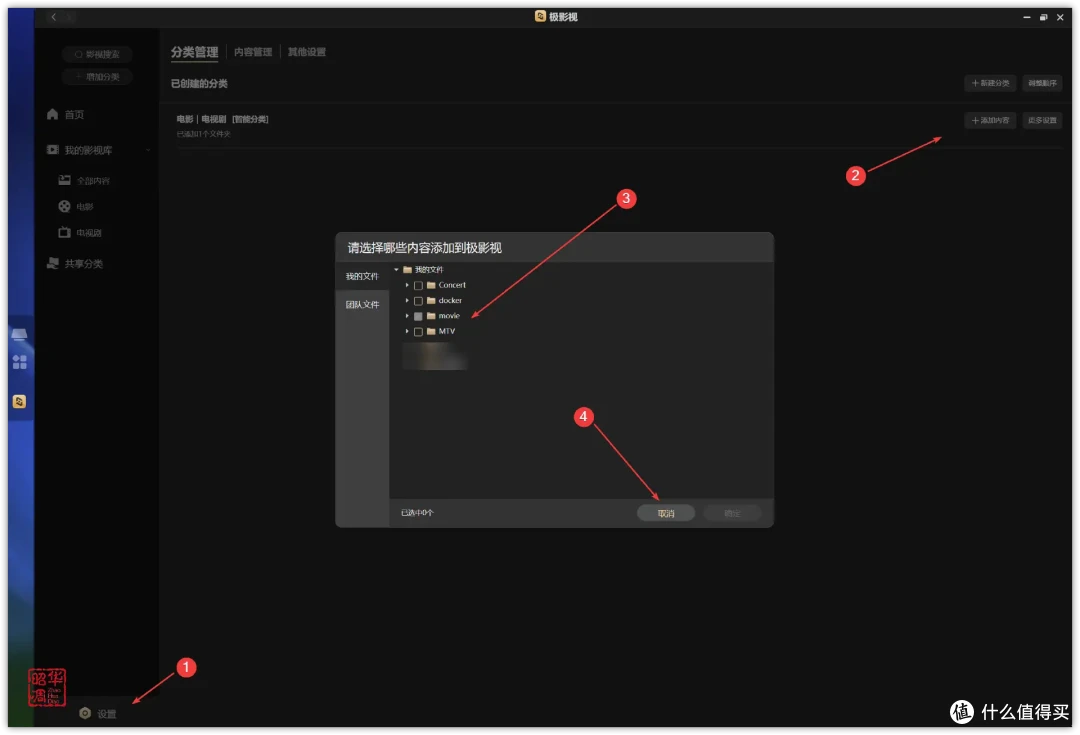Click blurred folder row below MTV
1080x735 pixels.
pyautogui.click(x=435, y=356)
